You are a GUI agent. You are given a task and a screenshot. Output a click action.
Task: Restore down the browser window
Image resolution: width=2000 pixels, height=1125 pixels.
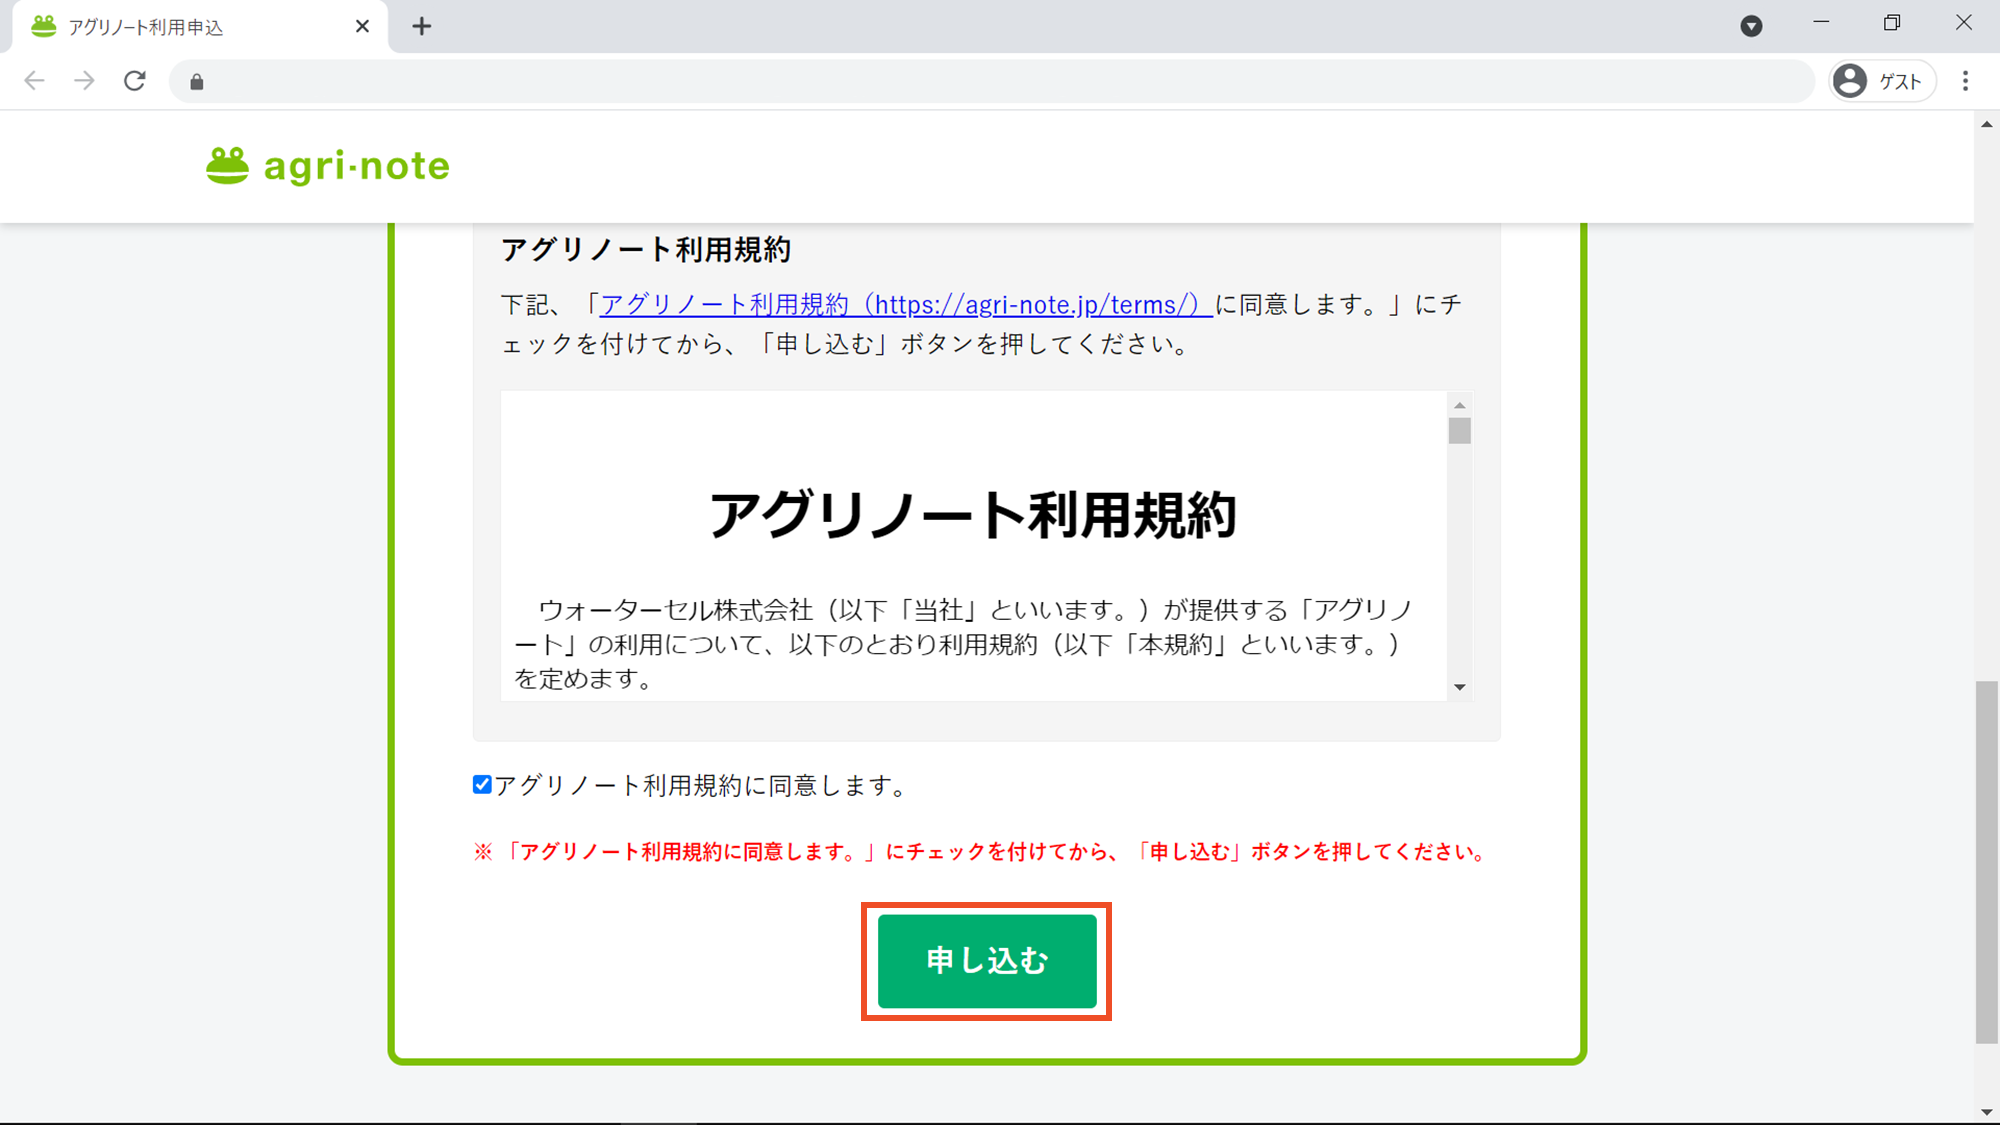(x=1891, y=23)
